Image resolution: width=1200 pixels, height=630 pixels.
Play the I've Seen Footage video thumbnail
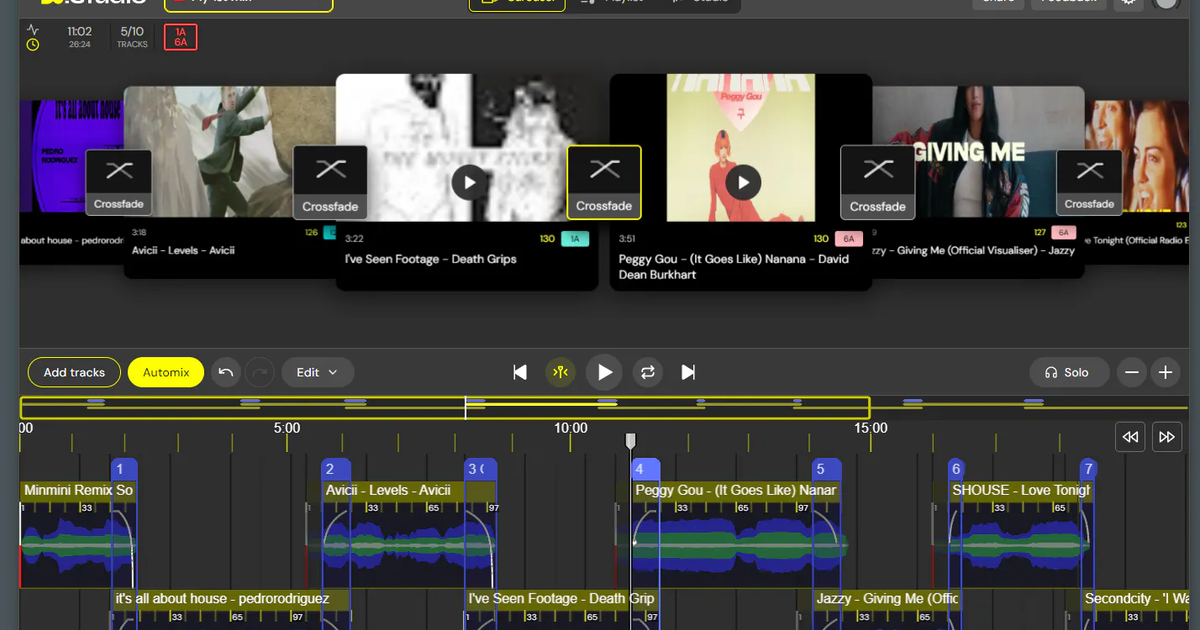[x=469, y=182]
